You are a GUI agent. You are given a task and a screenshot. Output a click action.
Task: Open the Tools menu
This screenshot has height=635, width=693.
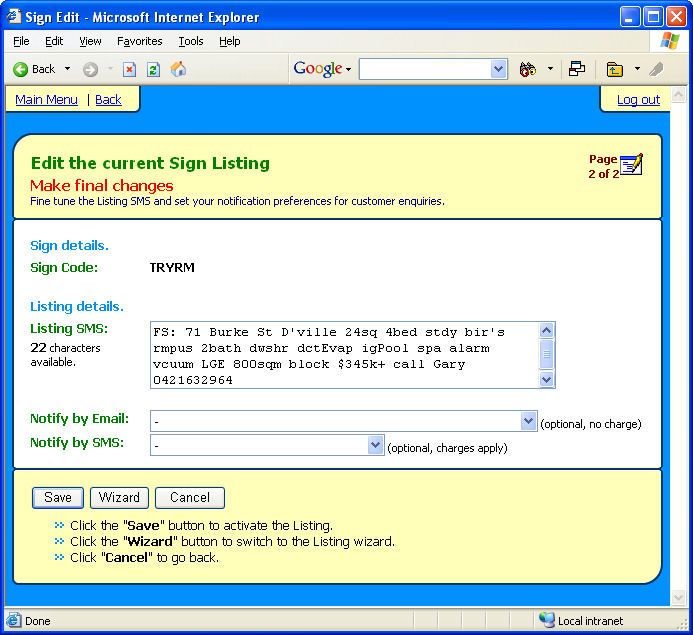[x=190, y=41]
